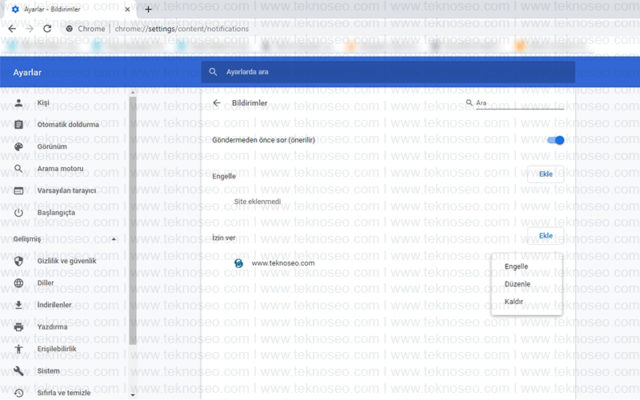
Task: Go back from Bildirimler page arrow
Action: point(217,103)
